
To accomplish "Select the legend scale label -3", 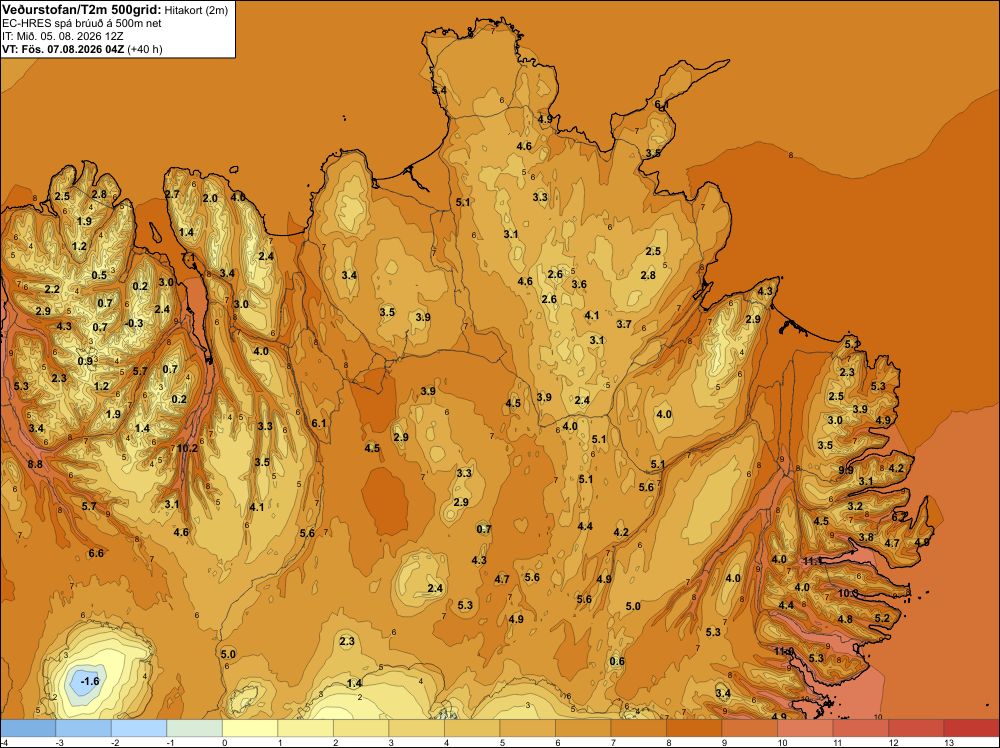I will pyautogui.click(x=60, y=742).
